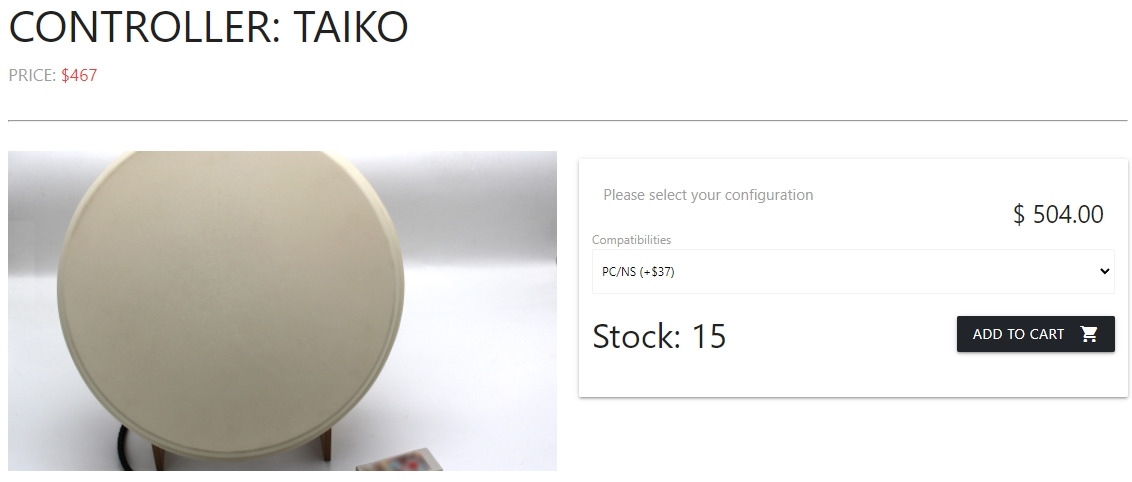The height and width of the screenshot is (482, 1132).
Task: Click the CONTROLLER: TAIKO heading
Action: coord(208,27)
